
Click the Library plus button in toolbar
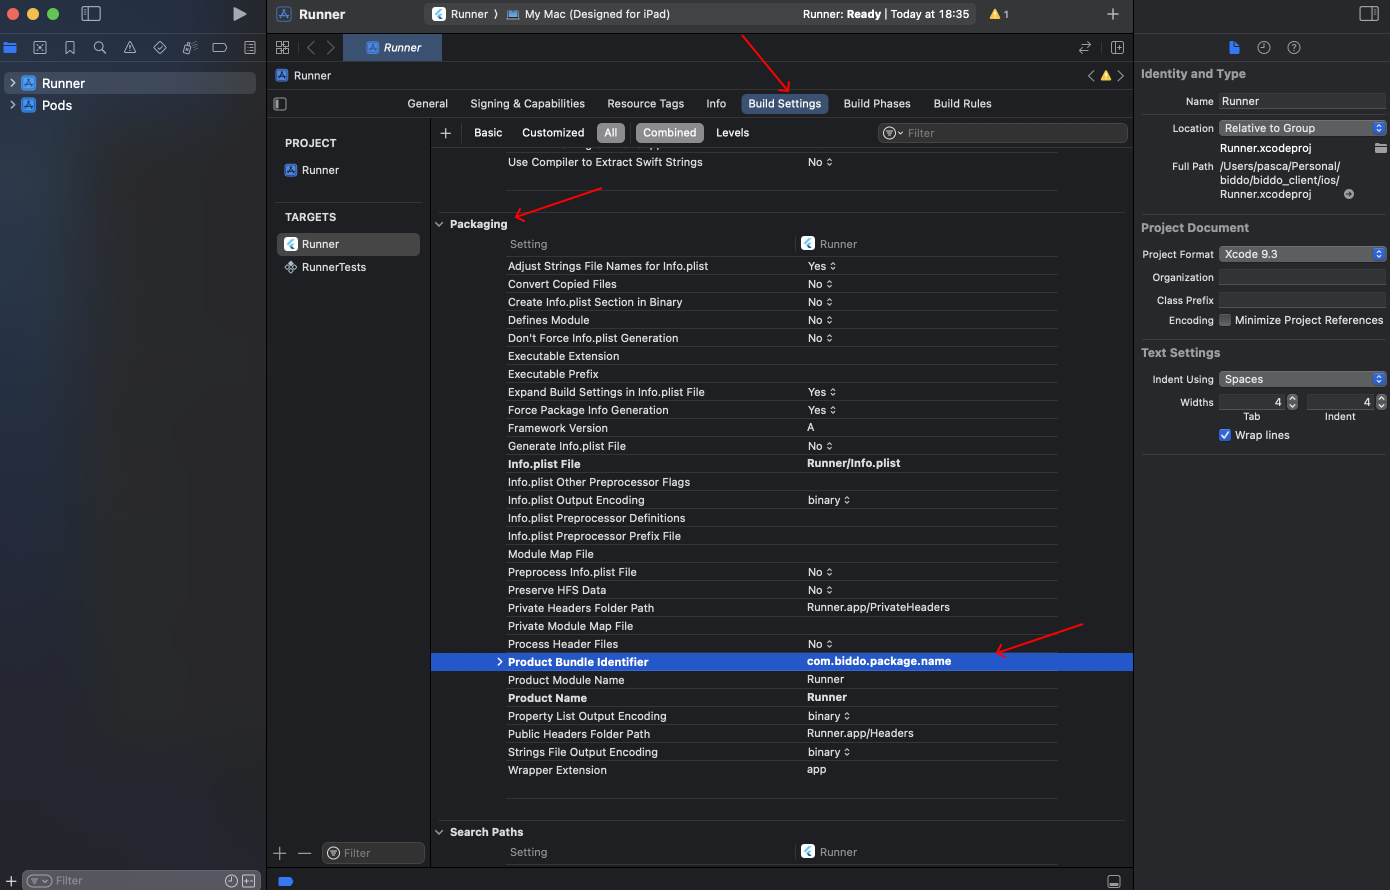pos(1113,14)
